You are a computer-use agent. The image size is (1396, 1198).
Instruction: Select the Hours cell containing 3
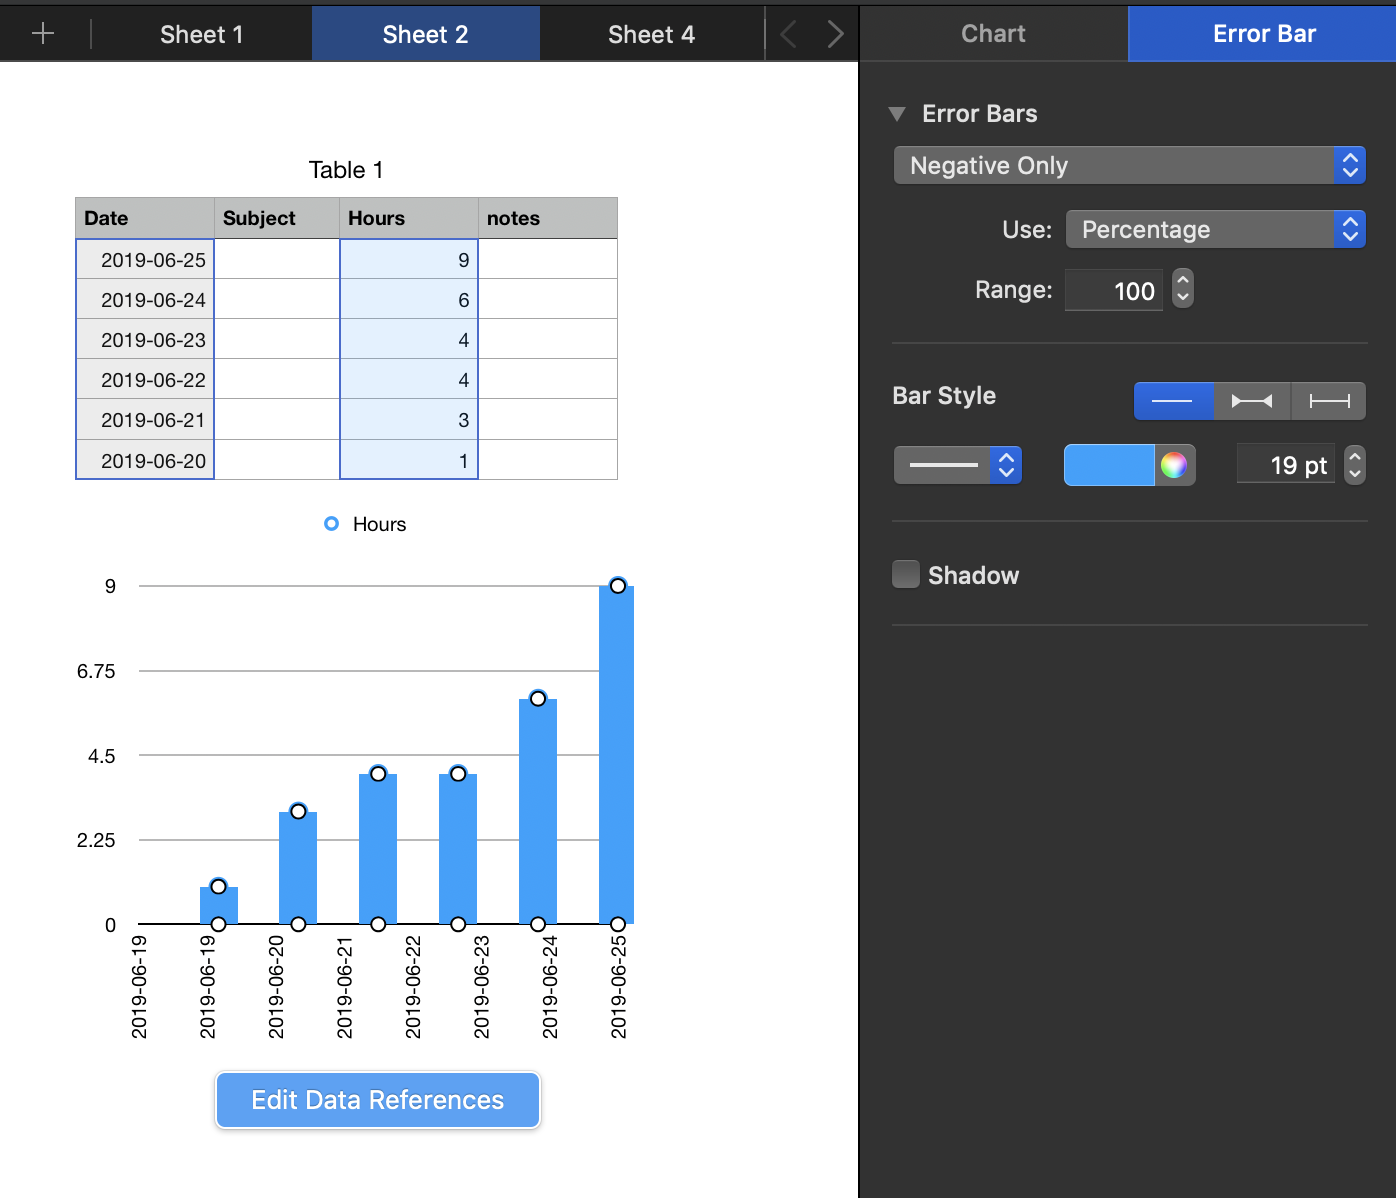409,419
